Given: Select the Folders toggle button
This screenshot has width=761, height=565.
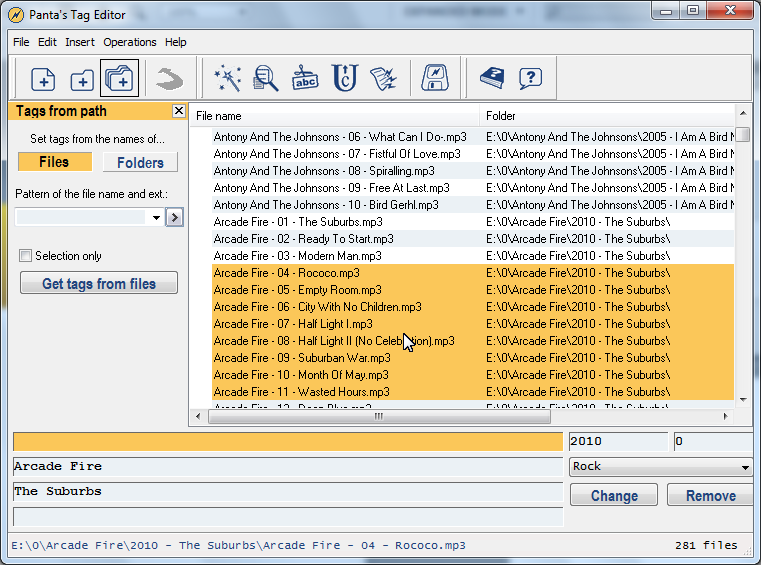Looking at the screenshot, I should 140,162.
